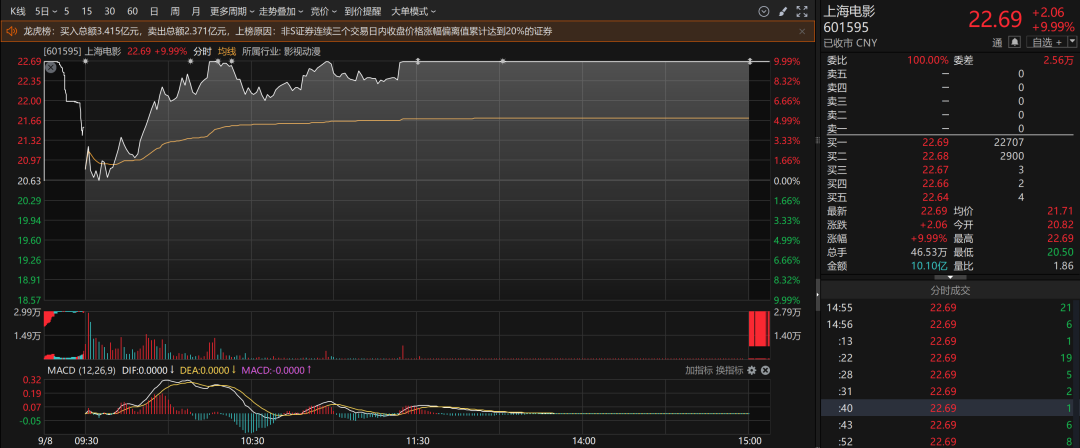
Task: Open the 所属行业: 影视动漫 industry link
Action: pyautogui.click(x=281, y=51)
